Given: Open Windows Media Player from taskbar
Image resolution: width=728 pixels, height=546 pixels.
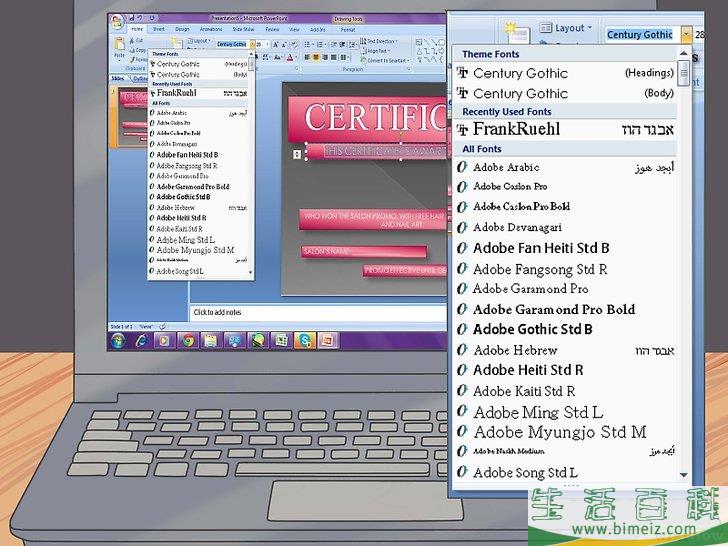Looking at the screenshot, I should 164,341.
